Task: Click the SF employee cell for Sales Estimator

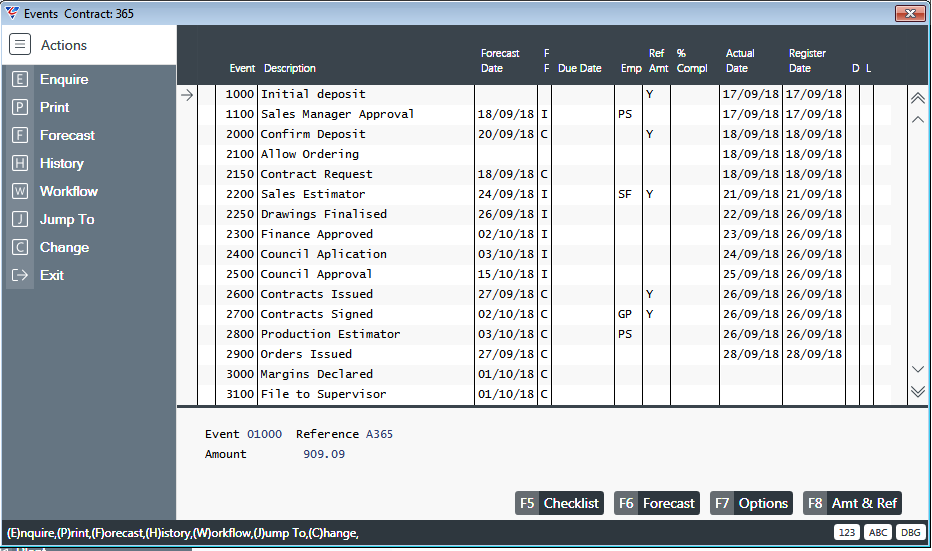Action: [625, 194]
